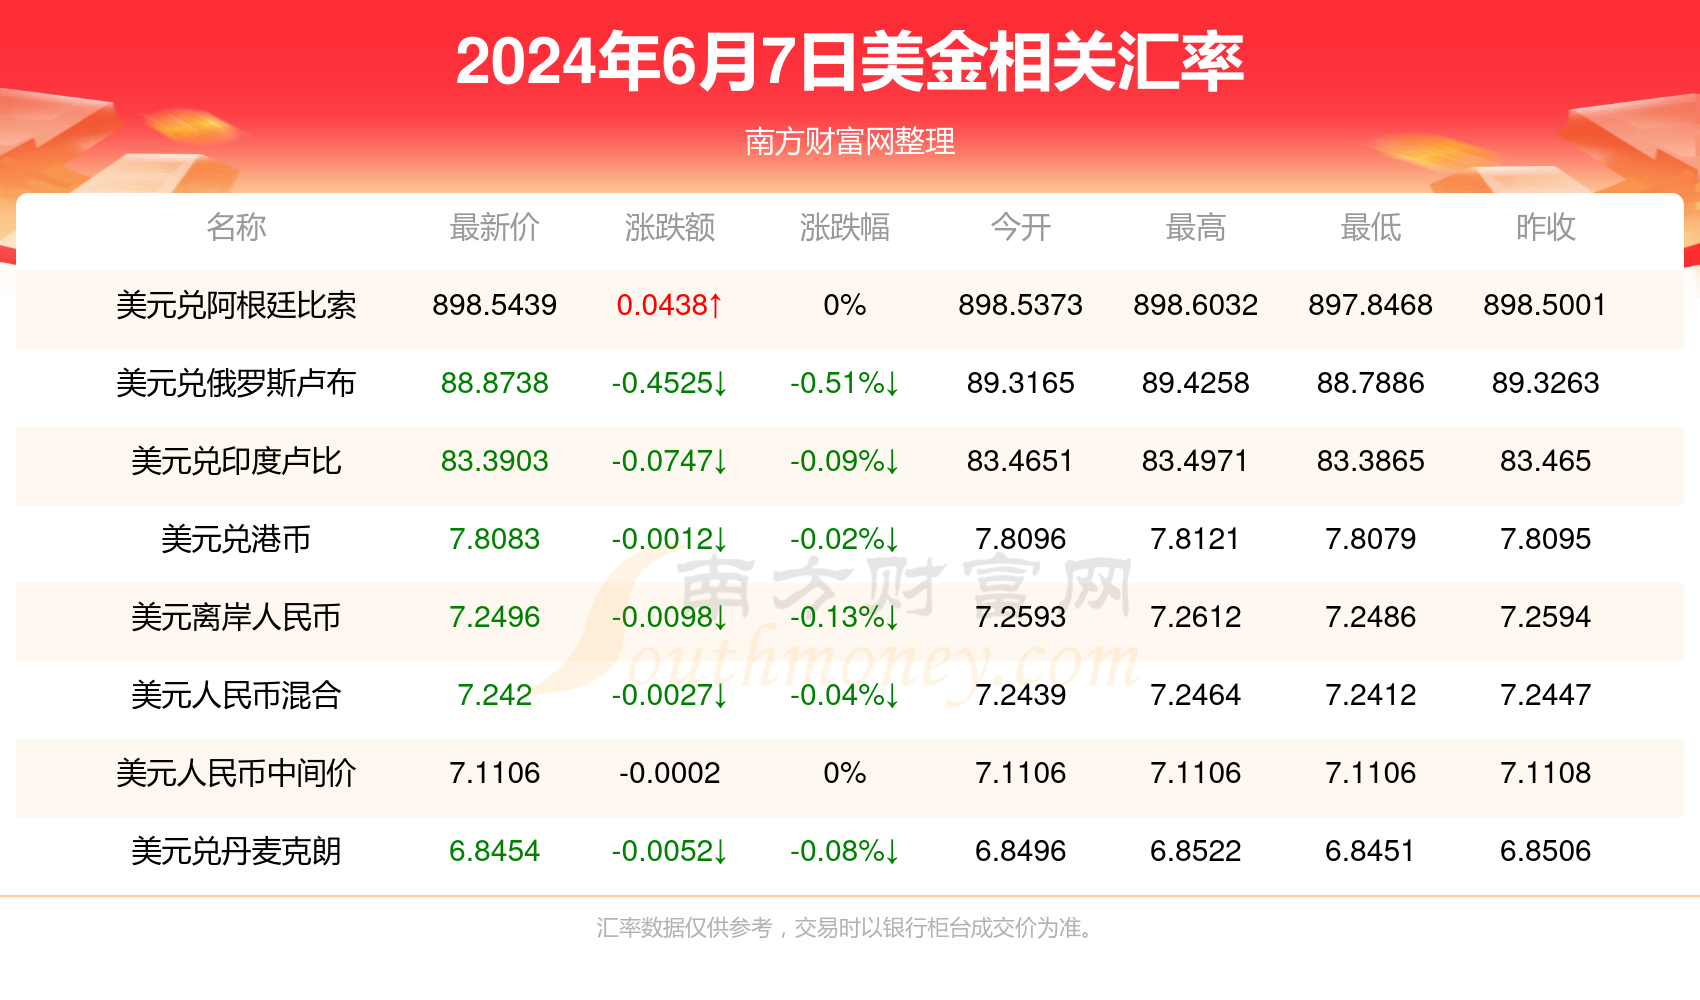This screenshot has height=1000, width=1700.
Task: Click percent change -0.13%↓
Action: [x=844, y=617]
